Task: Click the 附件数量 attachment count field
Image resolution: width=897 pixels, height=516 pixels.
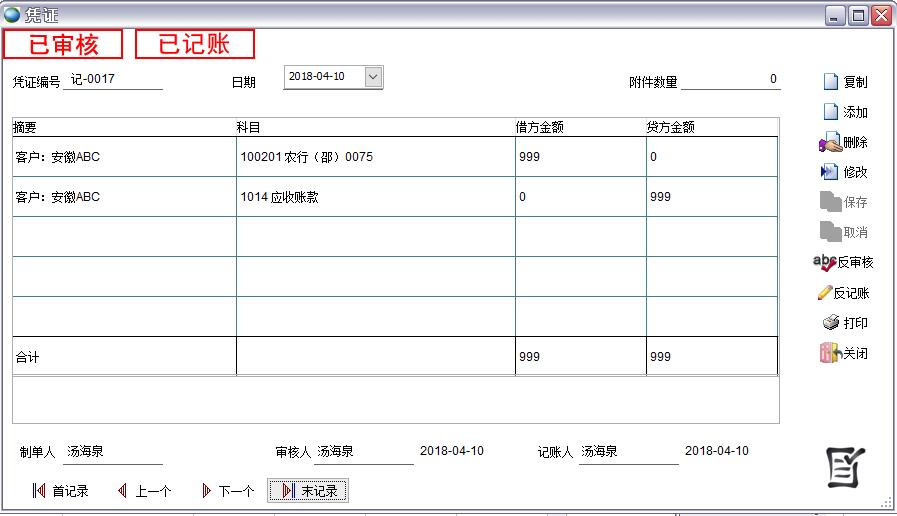Action: tap(730, 80)
